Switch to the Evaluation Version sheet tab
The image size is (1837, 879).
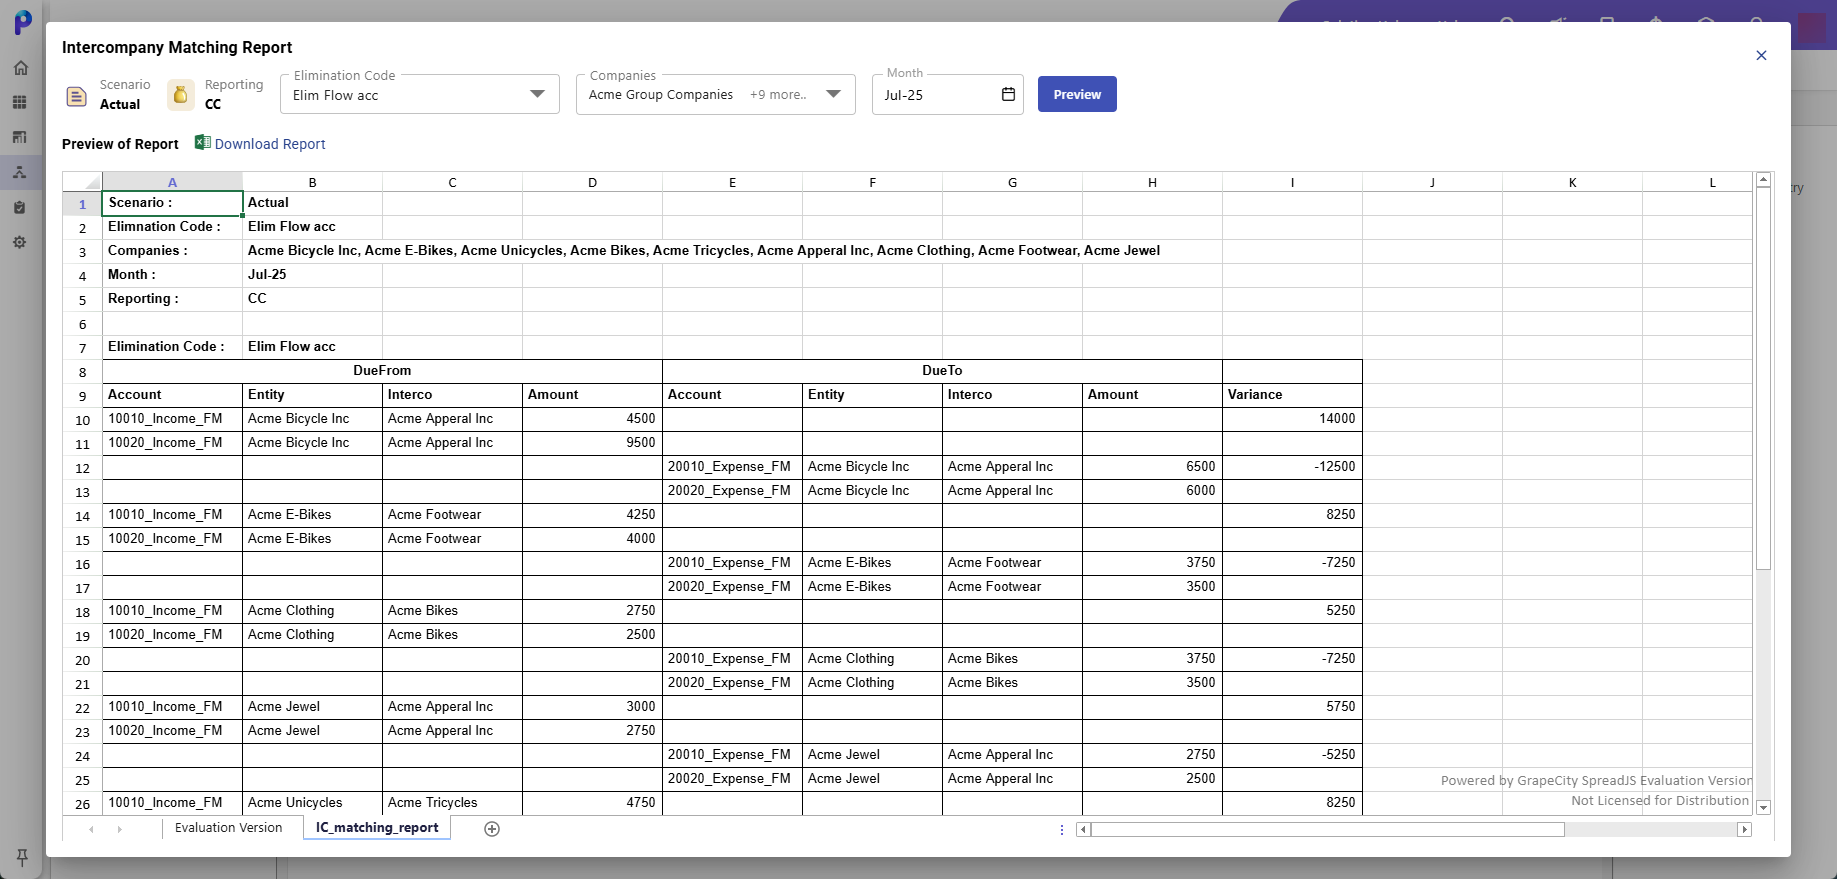point(228,828)
